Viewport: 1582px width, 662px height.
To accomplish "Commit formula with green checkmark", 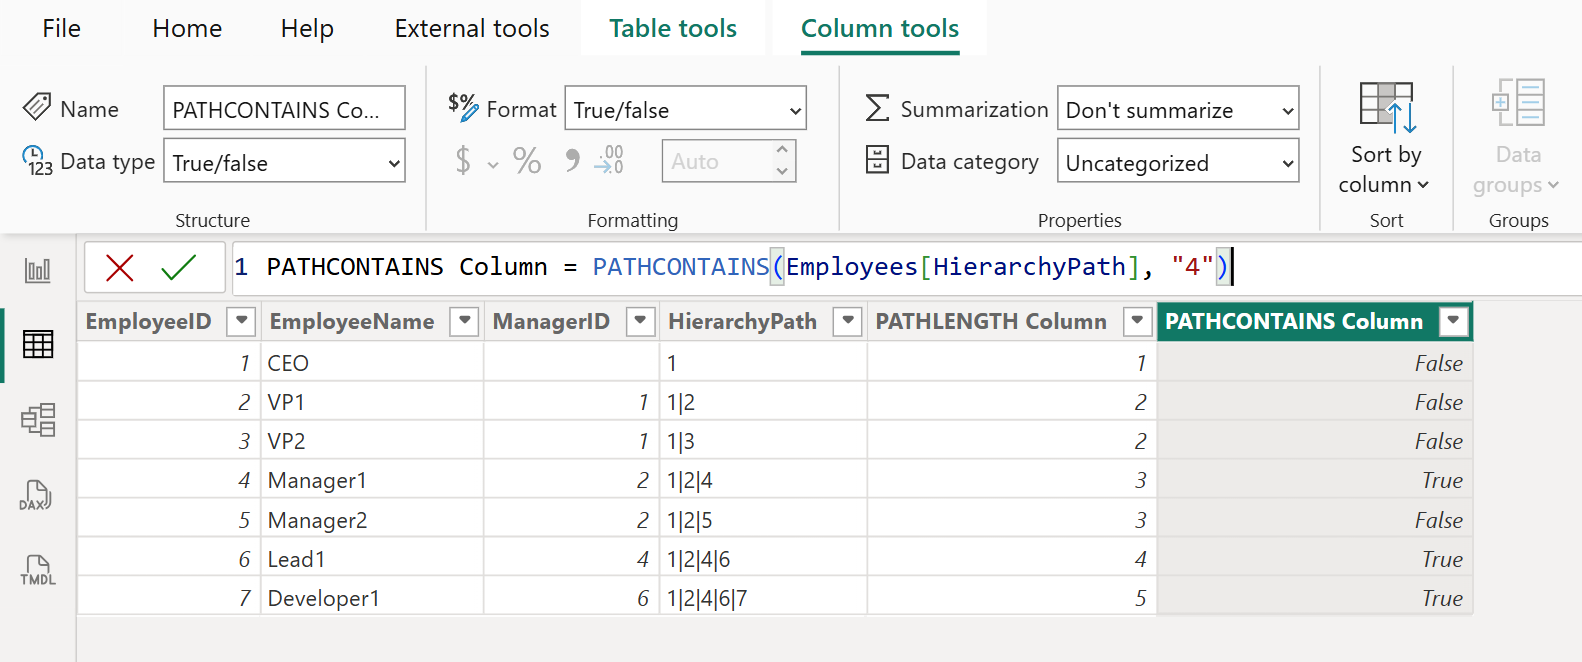I will coord(178,268).
